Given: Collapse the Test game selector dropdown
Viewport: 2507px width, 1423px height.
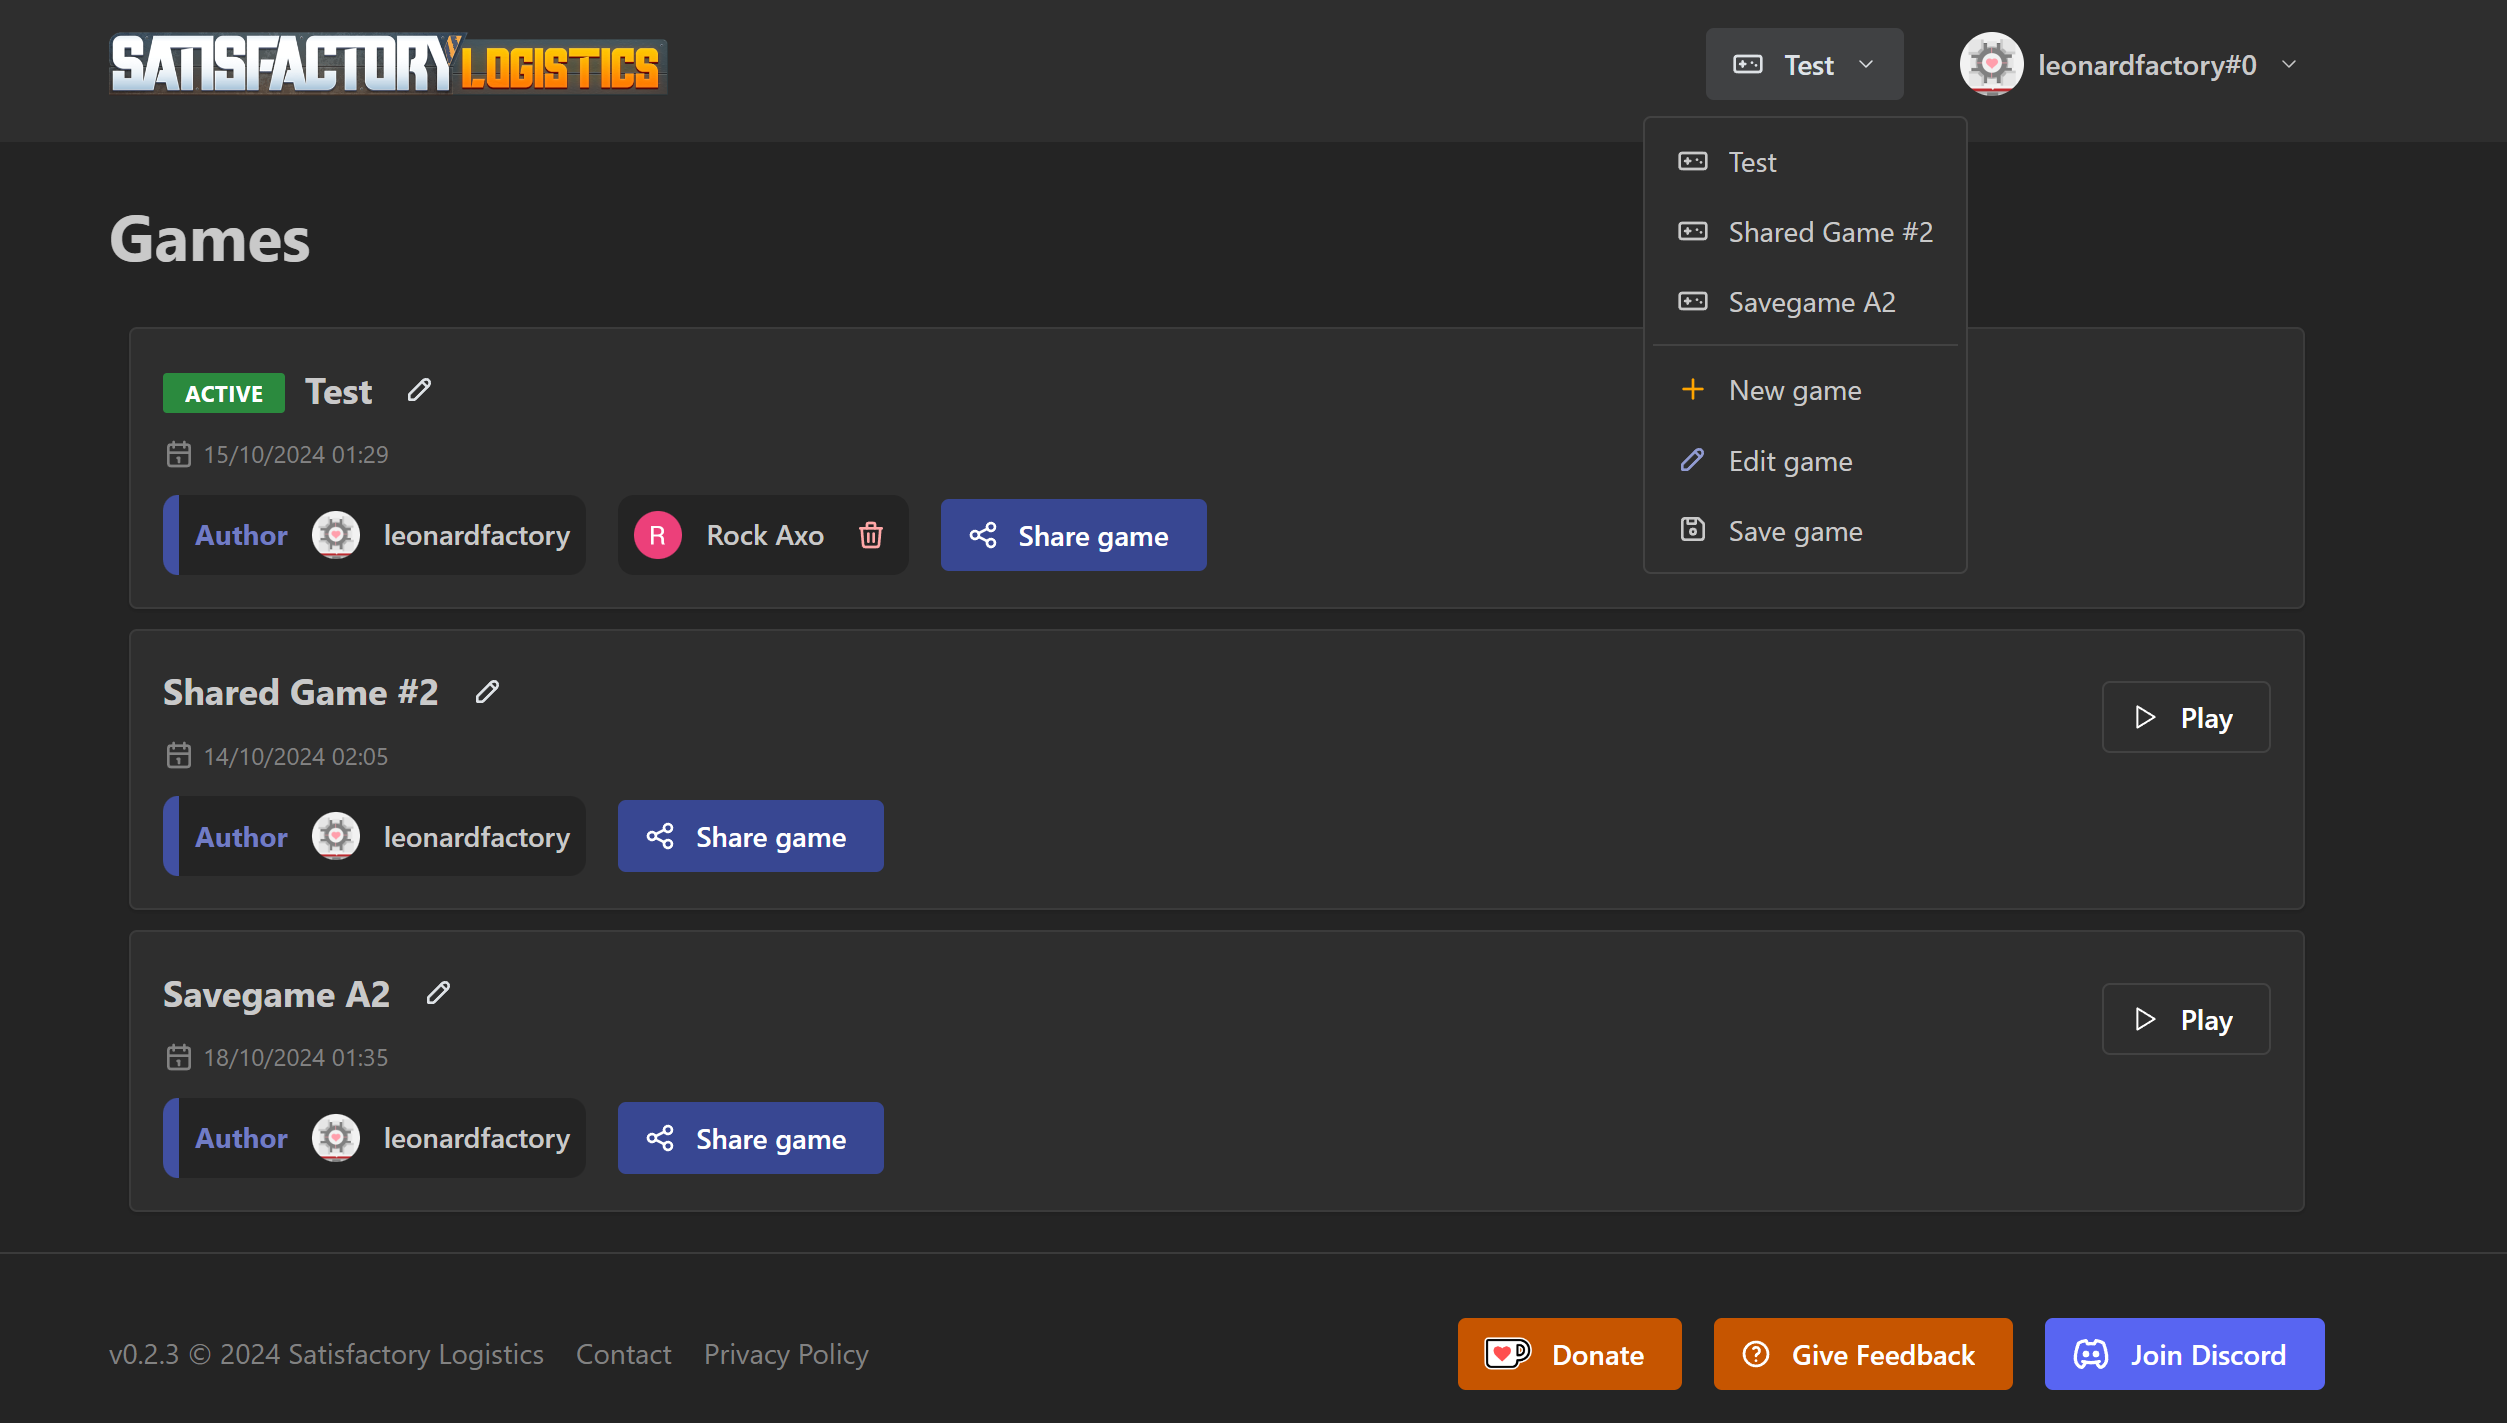Looking at the screenshot, I should pos(1804,65).
